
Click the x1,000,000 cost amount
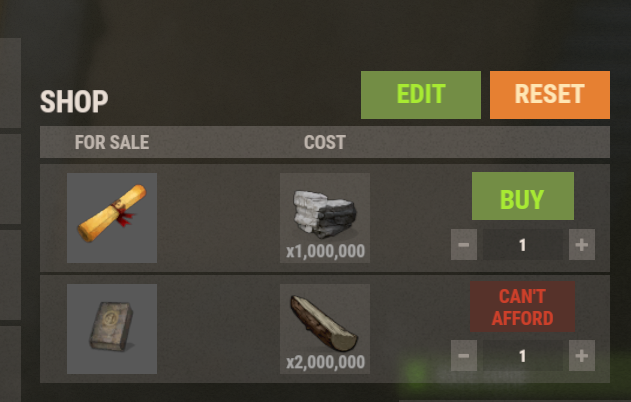[x=325, y=252]
